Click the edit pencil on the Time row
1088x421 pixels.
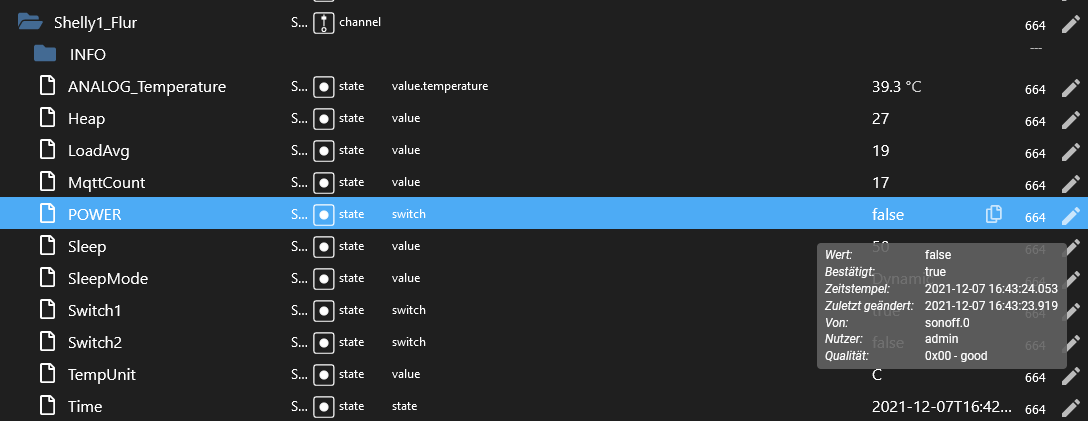[1070, 407]
